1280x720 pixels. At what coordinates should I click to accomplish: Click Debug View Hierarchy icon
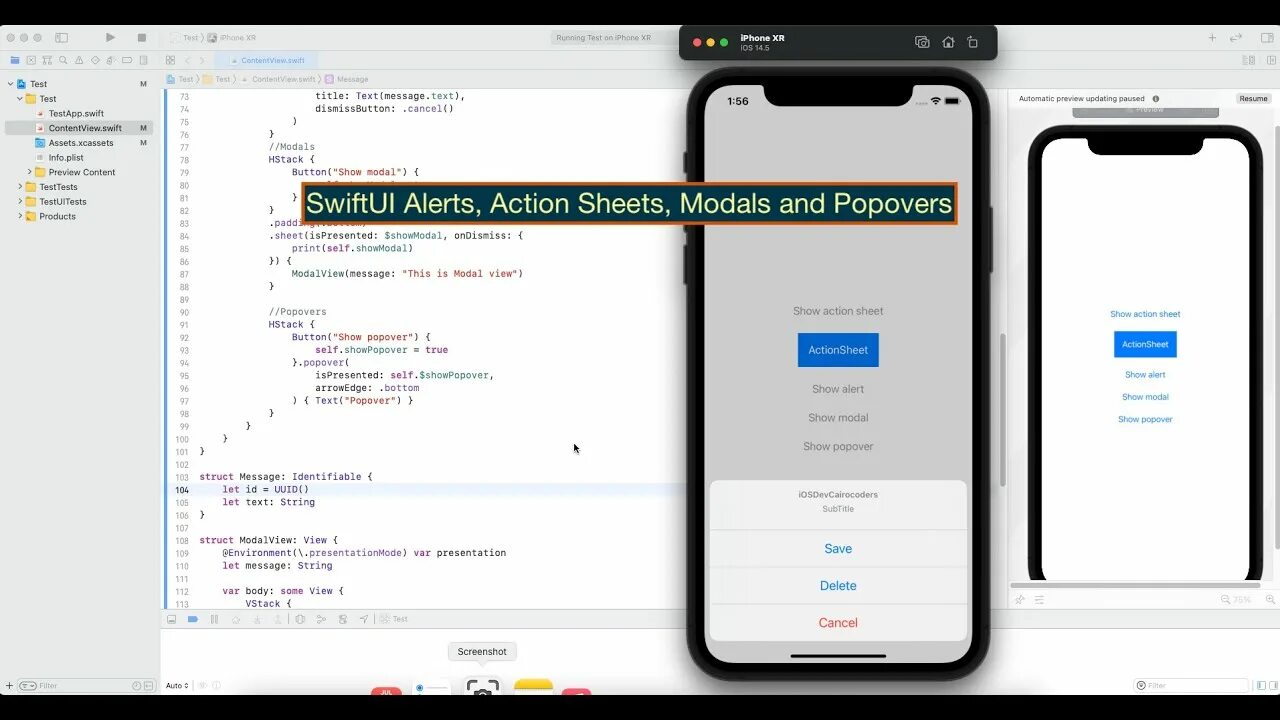tap(300, 619)
